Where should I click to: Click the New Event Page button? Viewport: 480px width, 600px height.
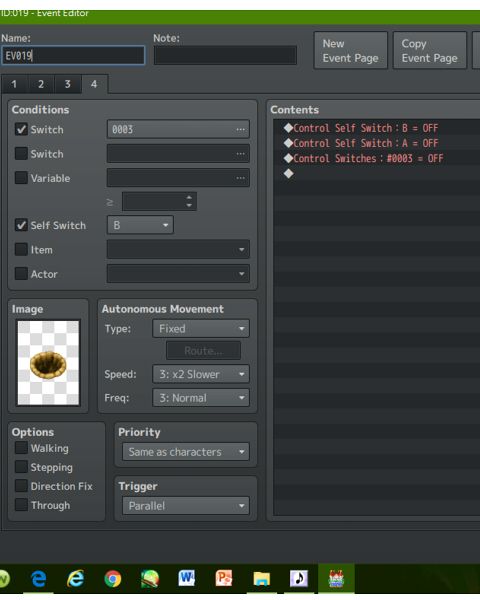click(351, 51)
